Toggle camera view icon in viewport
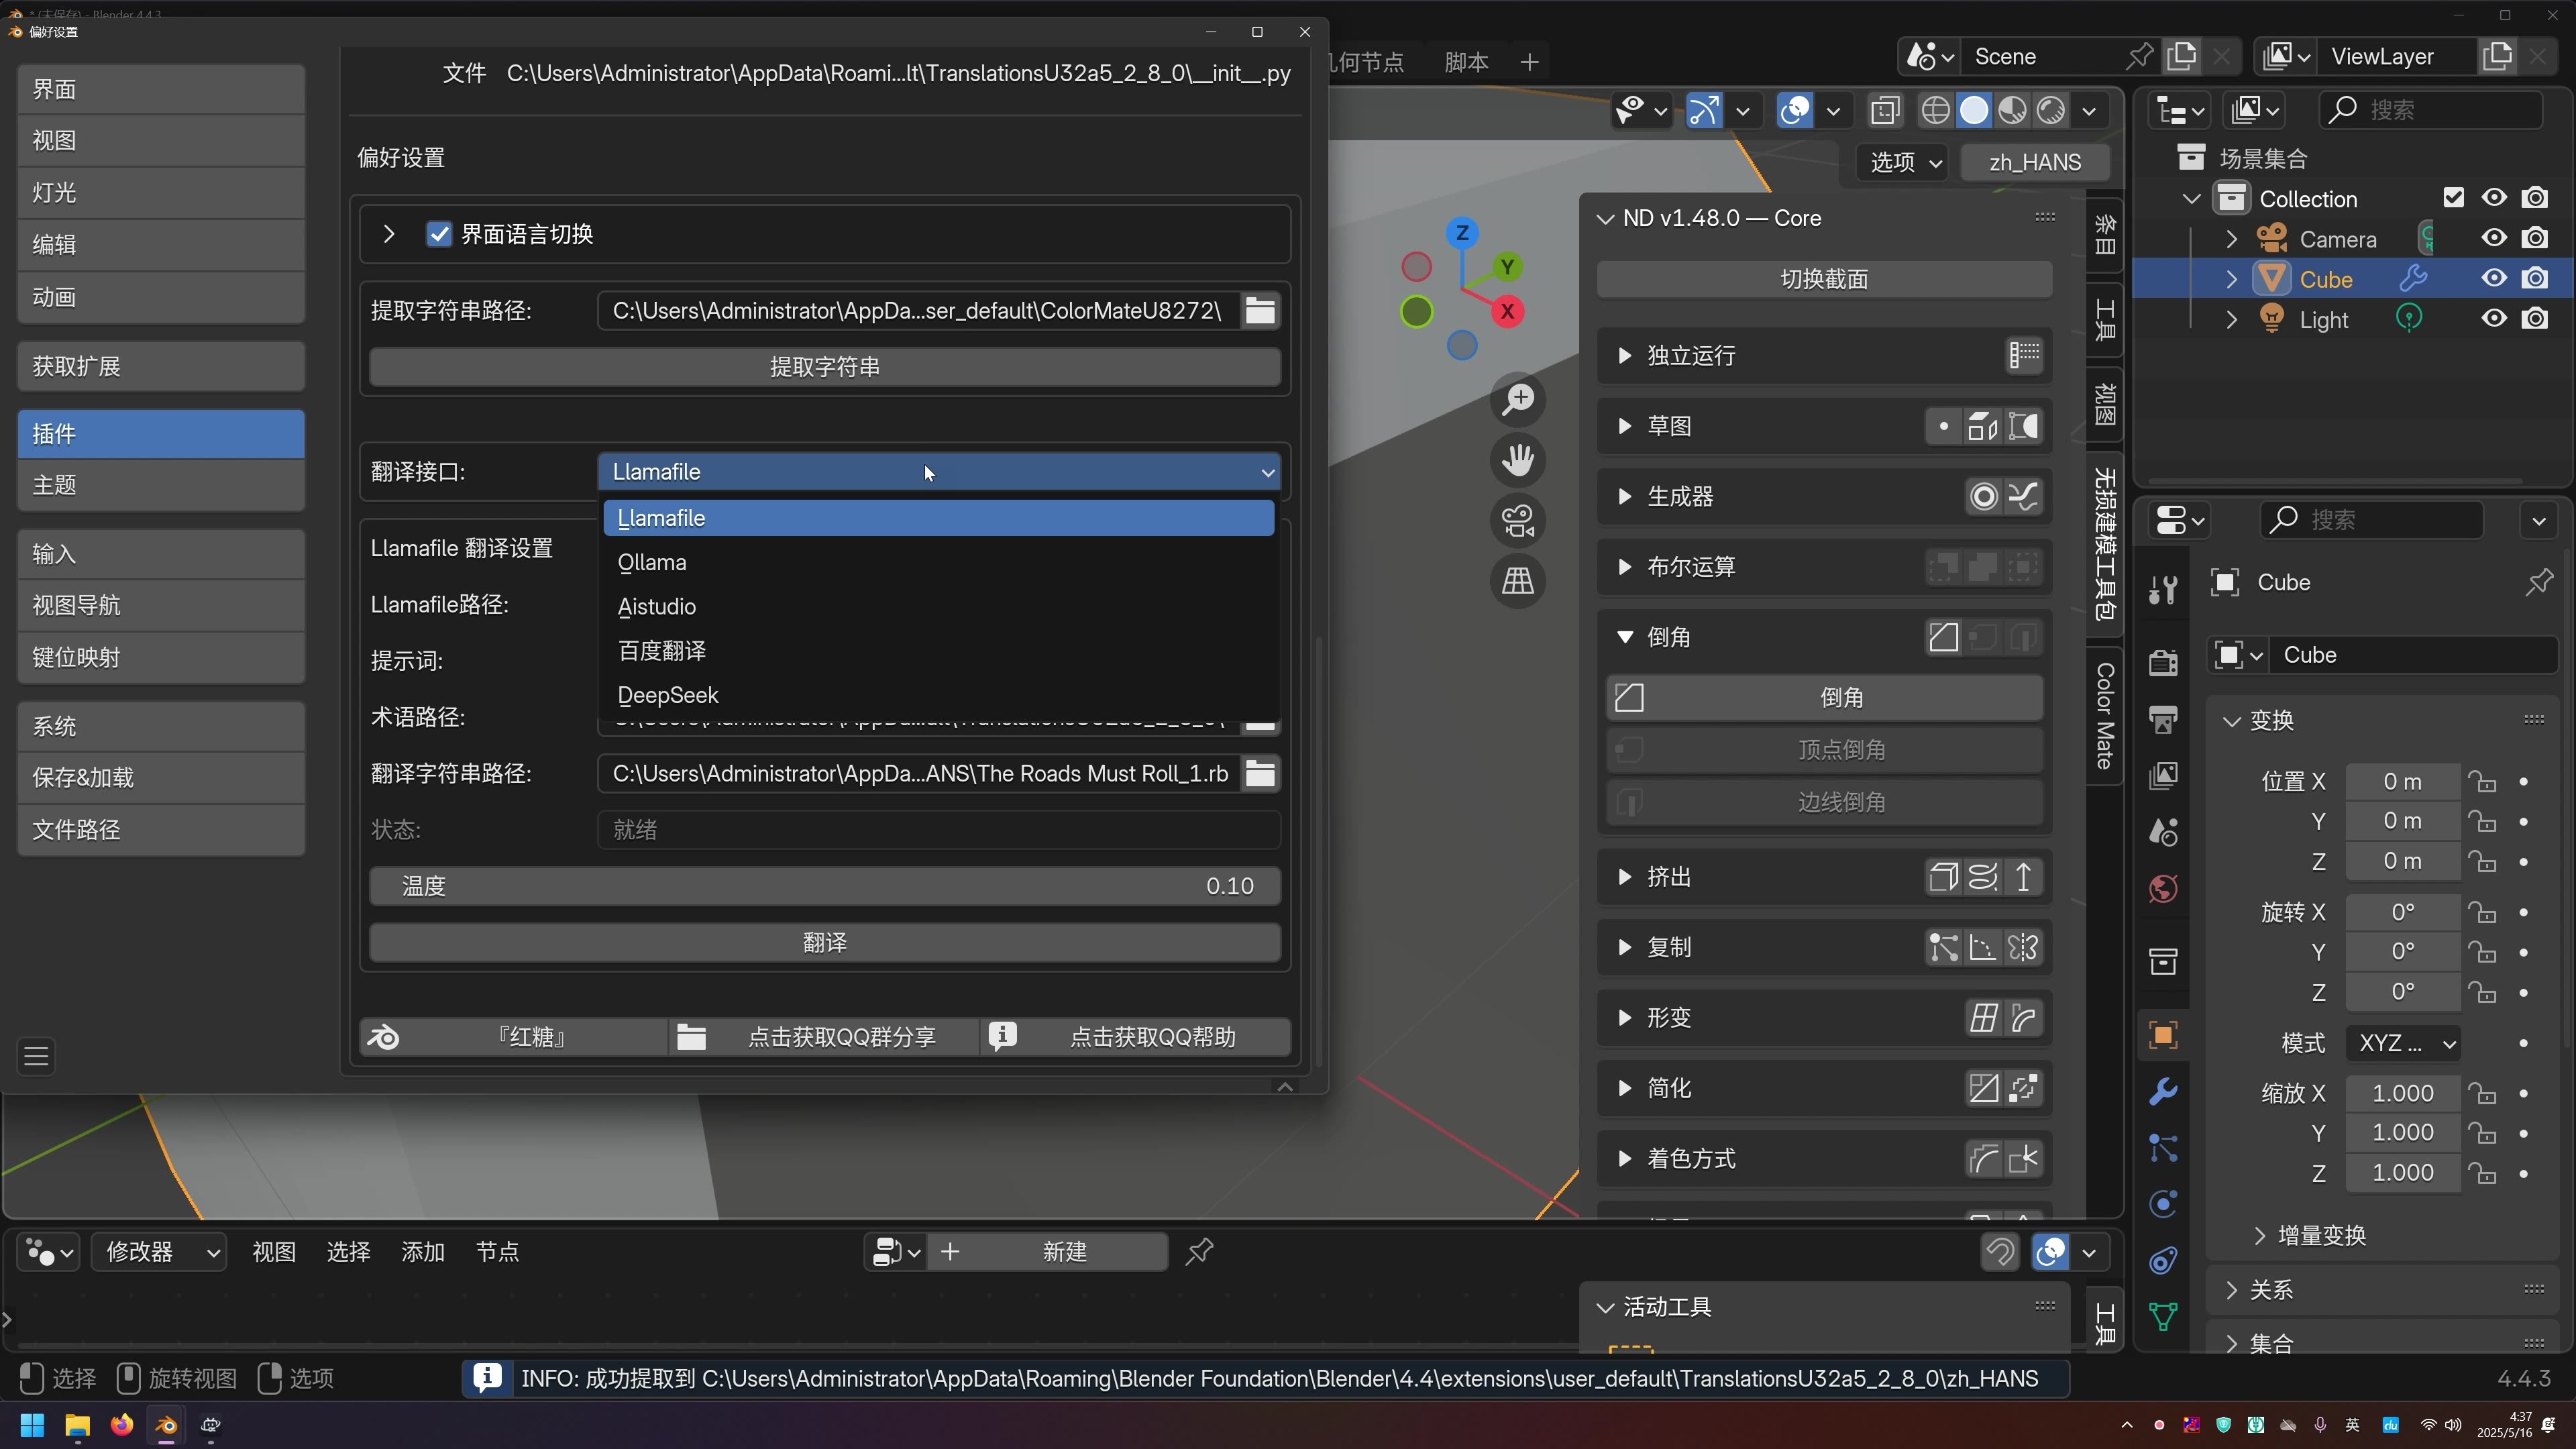 tap(1518, 521)
